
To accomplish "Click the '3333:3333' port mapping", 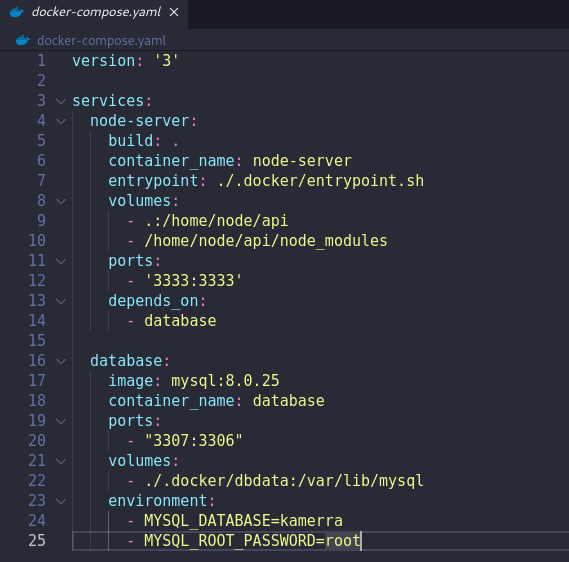I will [x=193, y=281].
